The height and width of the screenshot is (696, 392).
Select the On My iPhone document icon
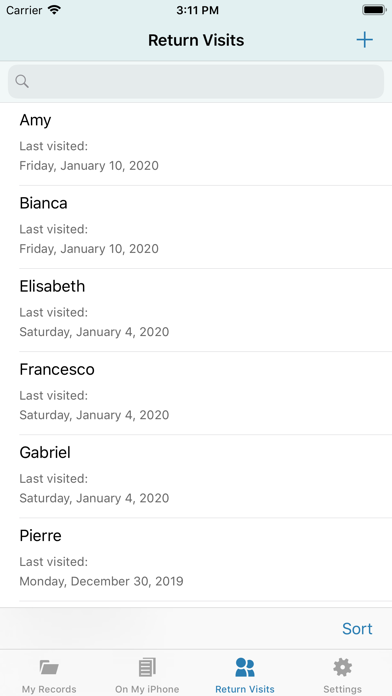click(147, 667)
